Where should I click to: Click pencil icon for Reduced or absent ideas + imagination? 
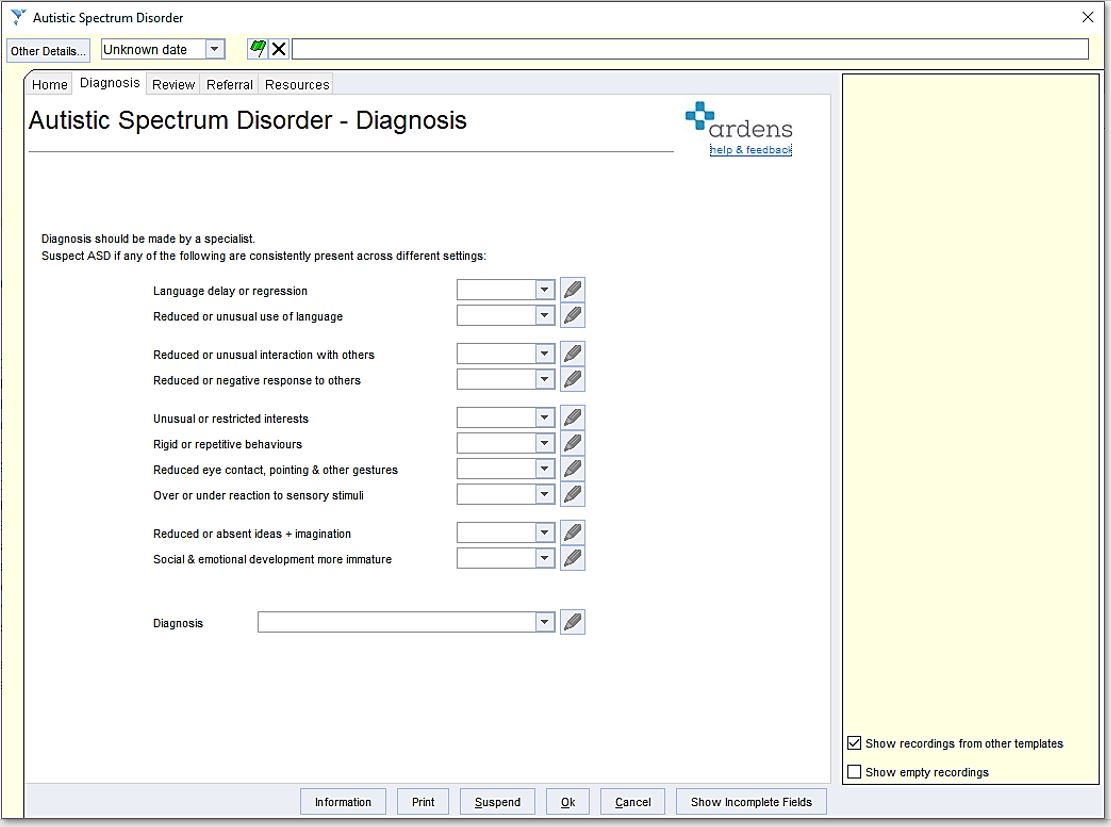tap(573, 532)
